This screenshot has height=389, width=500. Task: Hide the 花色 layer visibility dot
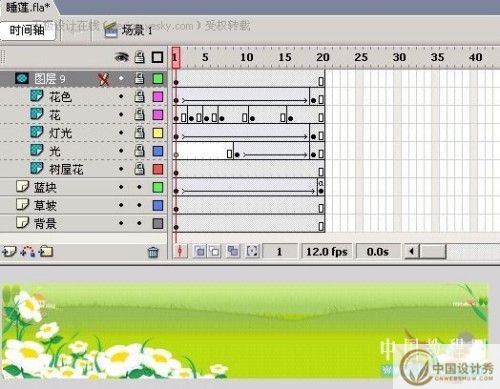pyautogui.click(x=121, y=97)
